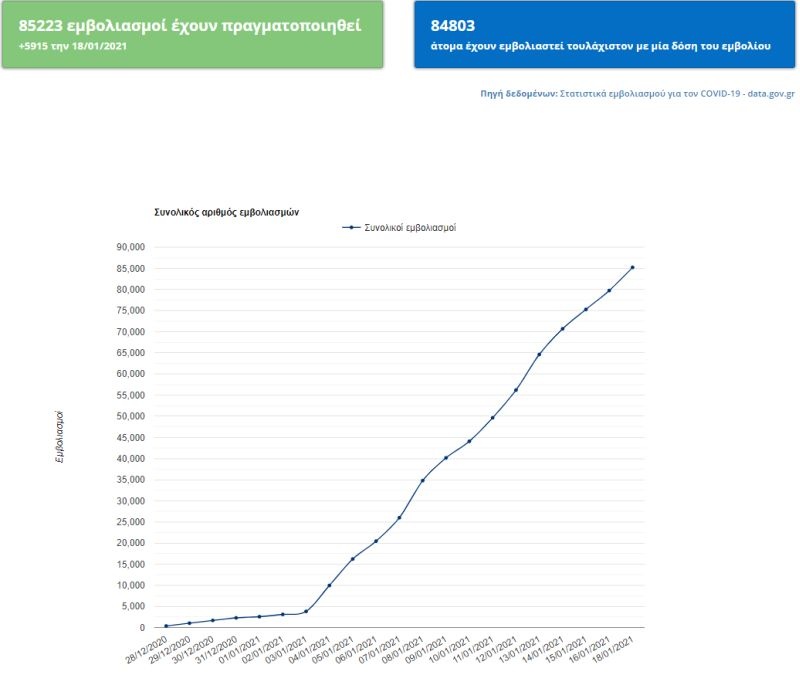Click the green total vaccinations card
This screenshot has width=800, height=675.
click(193, 34)
